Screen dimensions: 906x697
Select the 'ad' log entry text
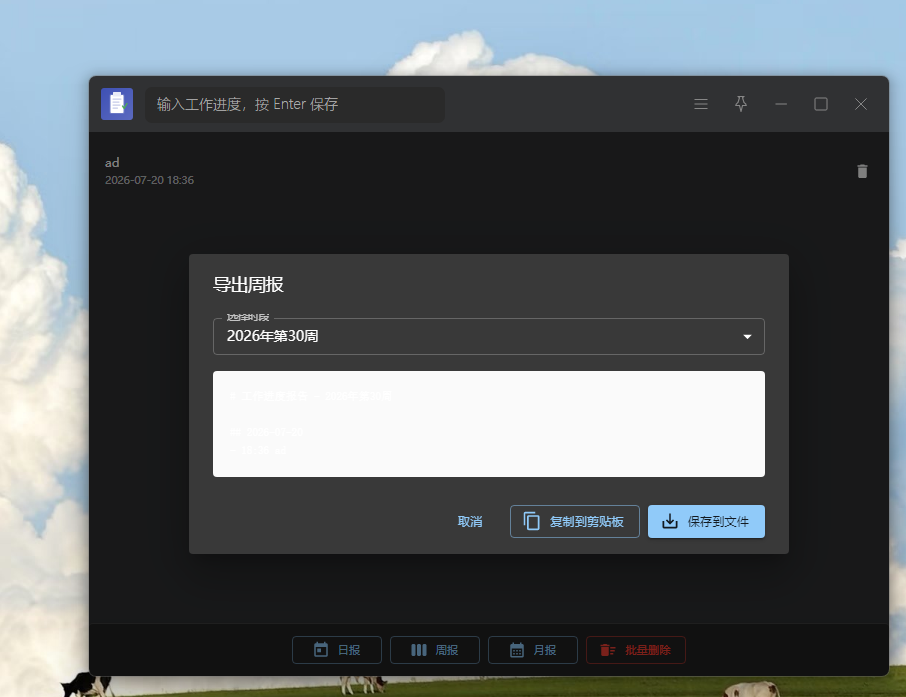112,162
